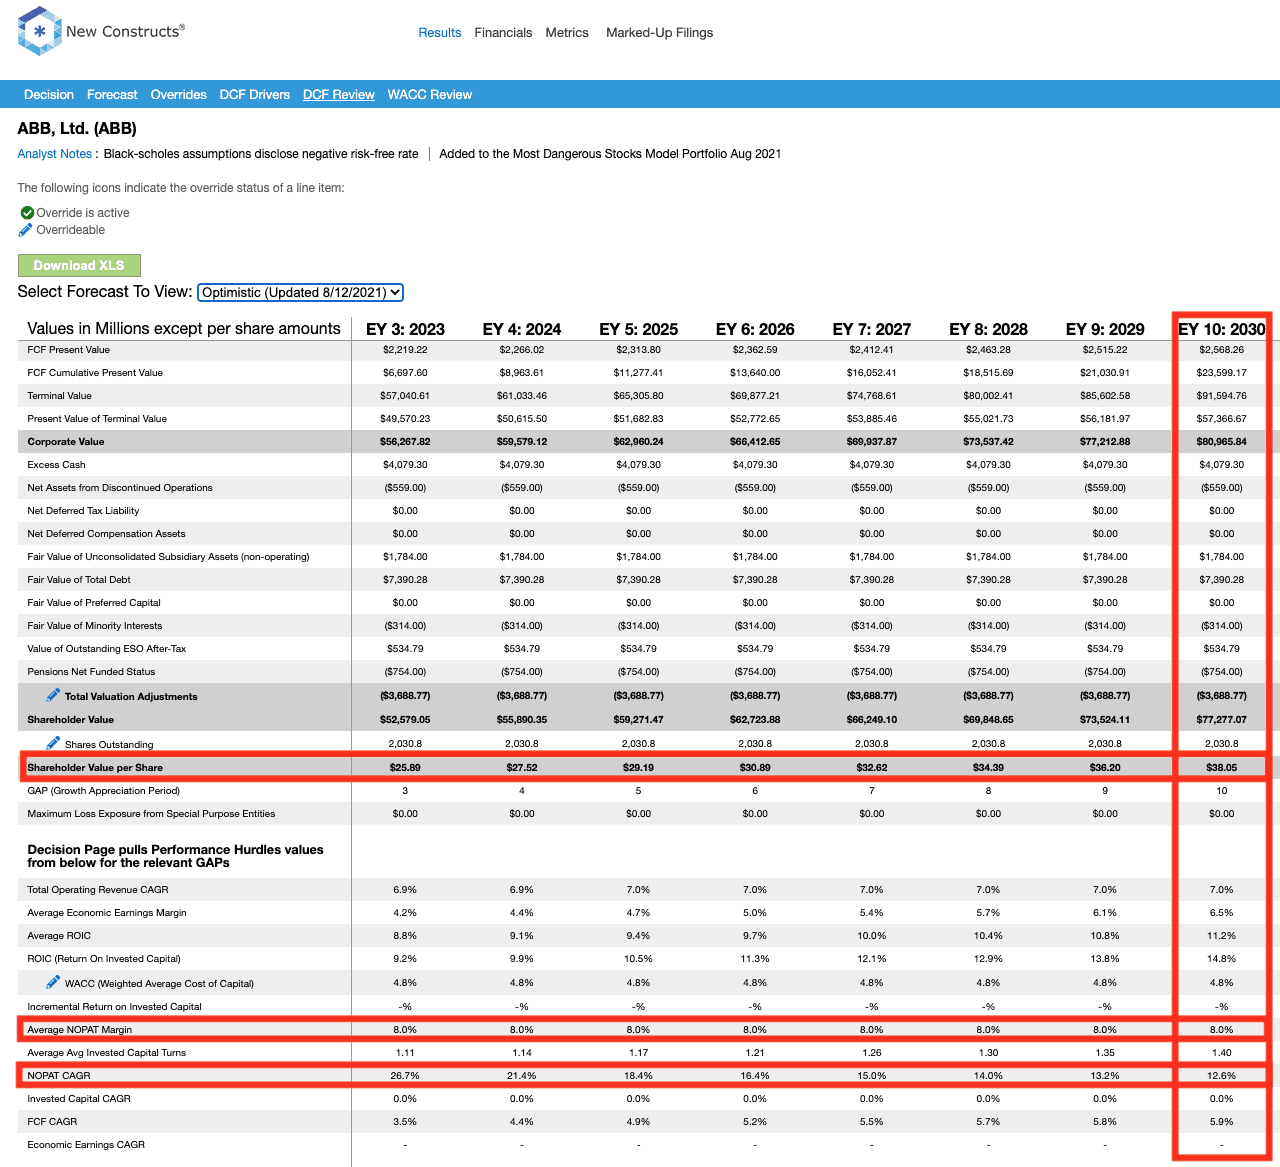Click the Terminal Value row label

coord(59,396)
